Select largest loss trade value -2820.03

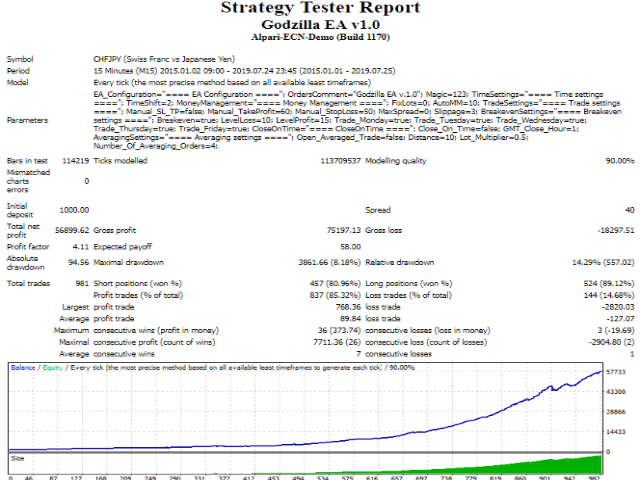[x=618, y=307]
